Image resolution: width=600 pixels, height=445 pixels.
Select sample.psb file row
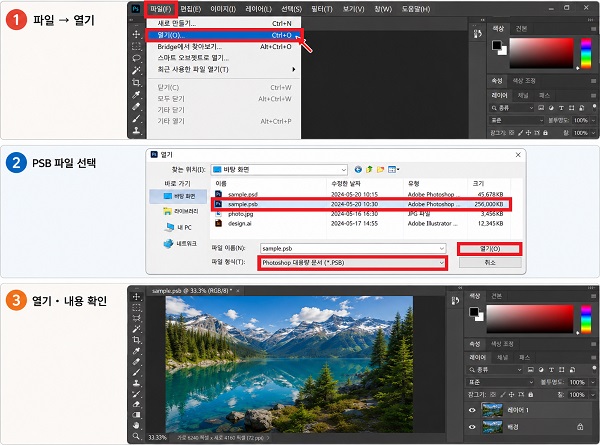coord(361,204)
